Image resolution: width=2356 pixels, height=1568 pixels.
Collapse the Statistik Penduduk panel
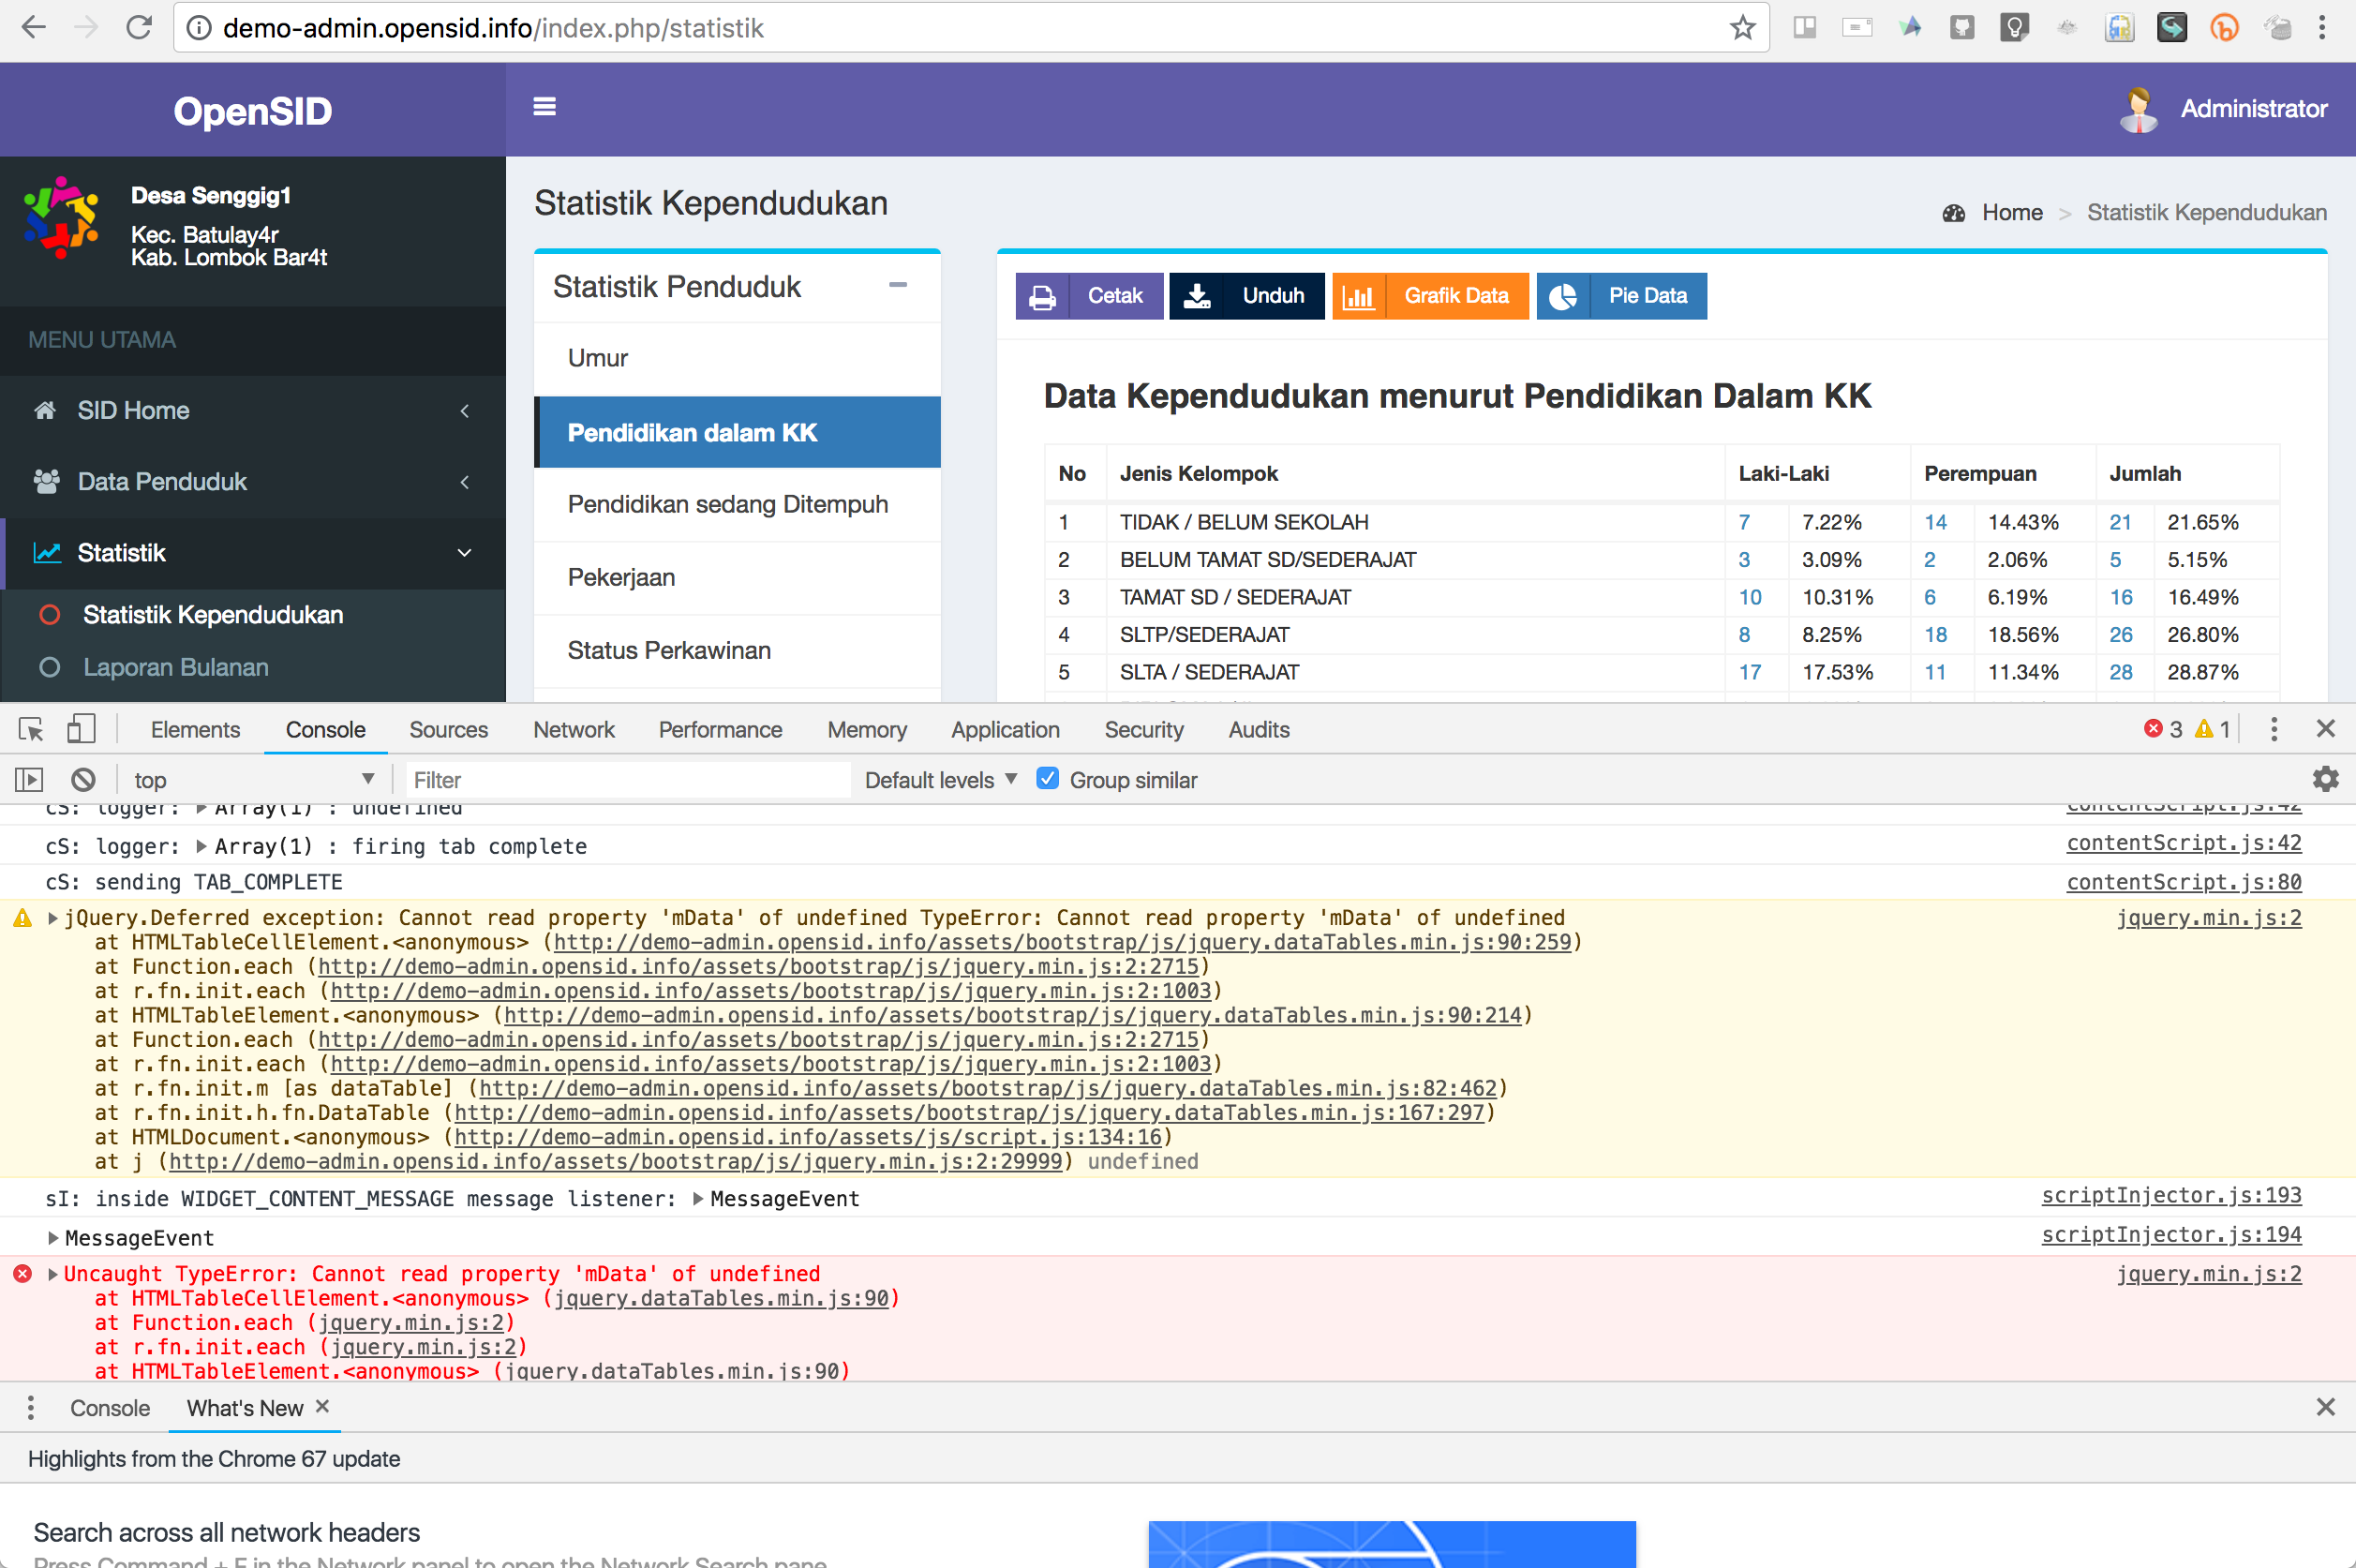tap(898, 286)
